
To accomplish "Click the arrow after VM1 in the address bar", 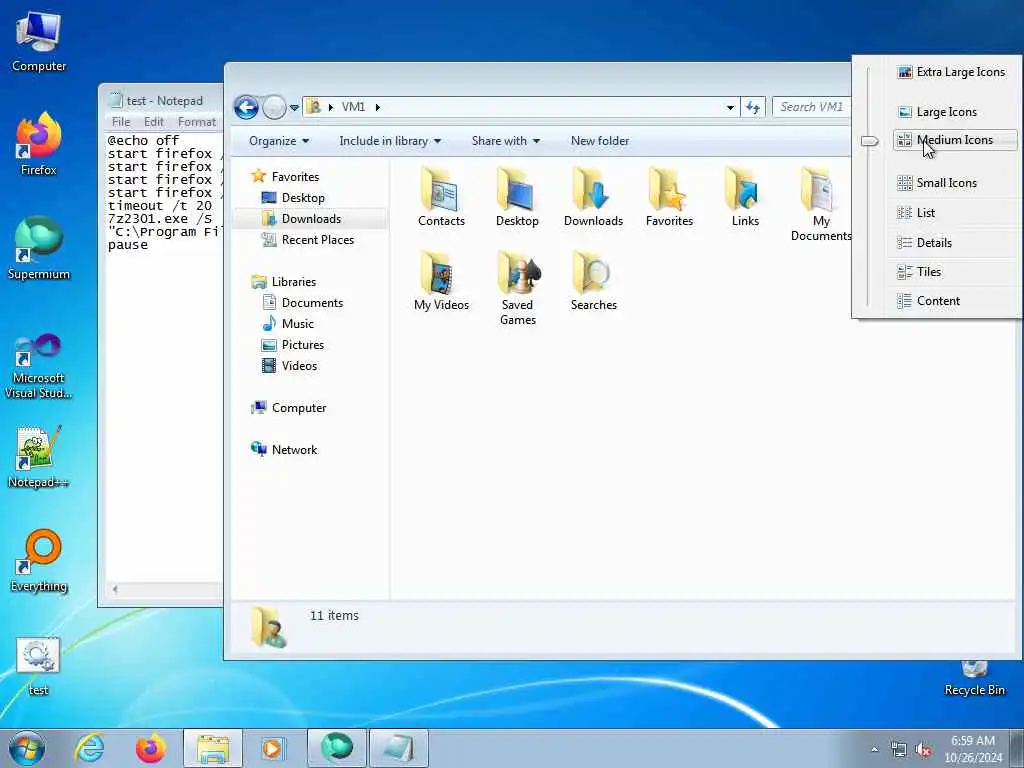I will [x=377, y=107].
